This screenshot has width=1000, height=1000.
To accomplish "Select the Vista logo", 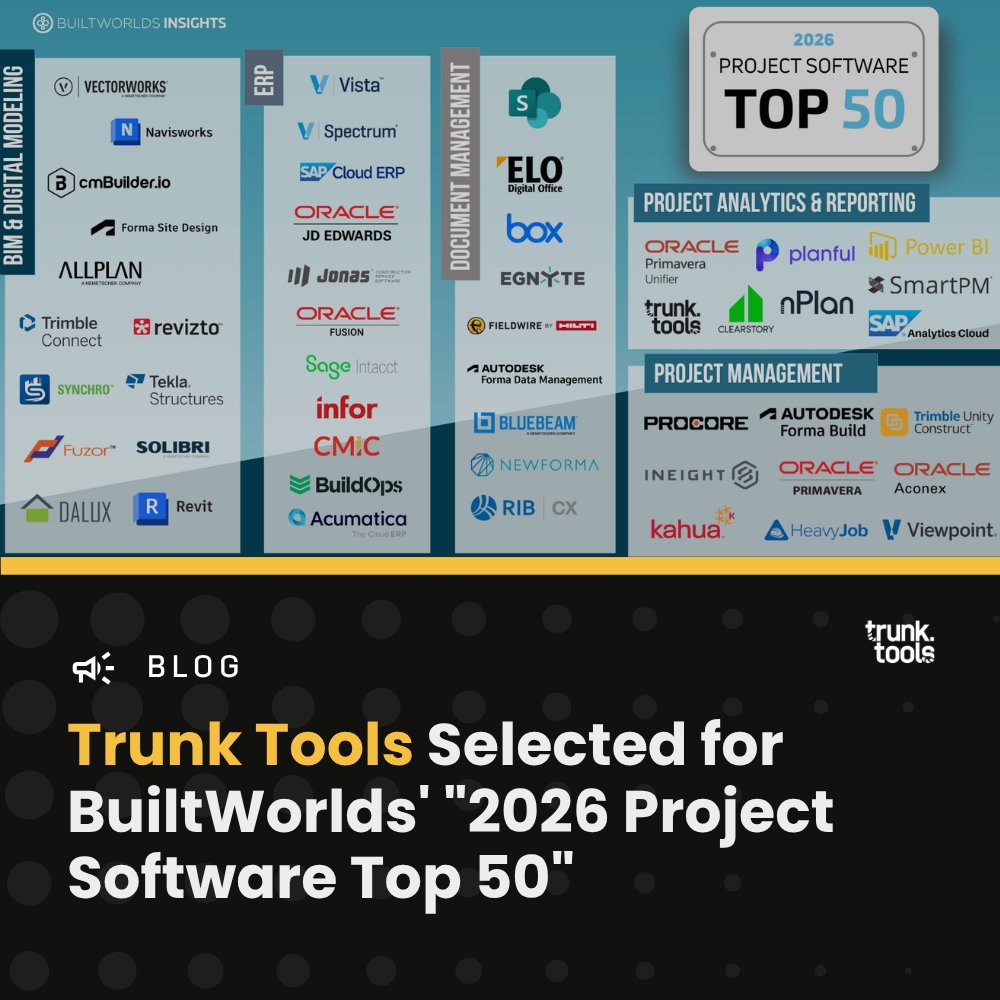I will [346, 85].
